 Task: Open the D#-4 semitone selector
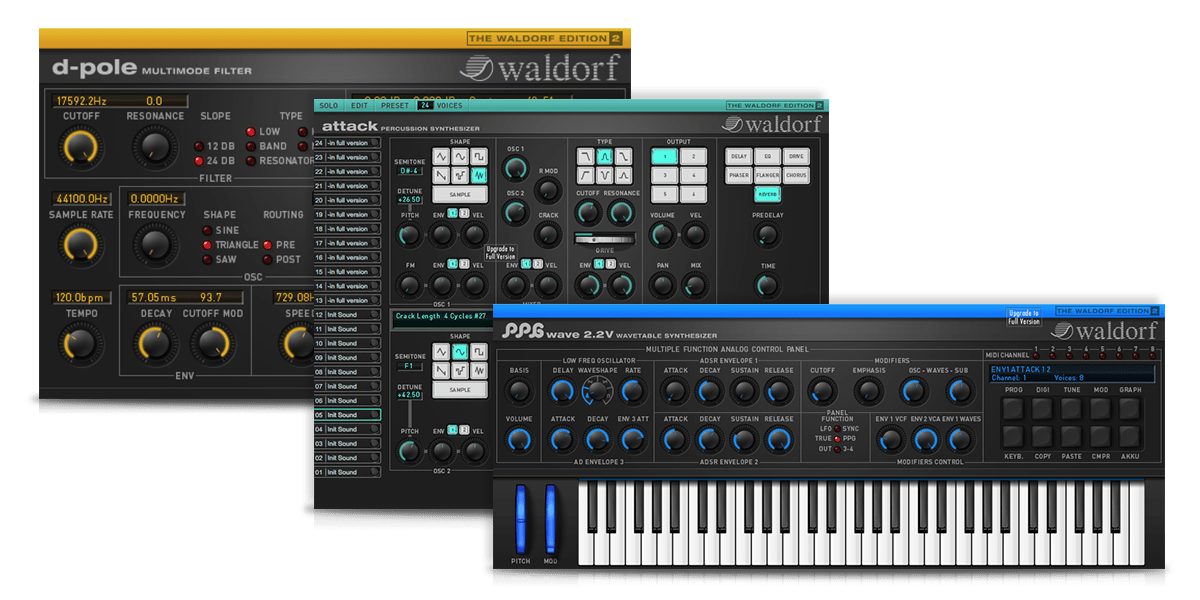click(410, 171)
